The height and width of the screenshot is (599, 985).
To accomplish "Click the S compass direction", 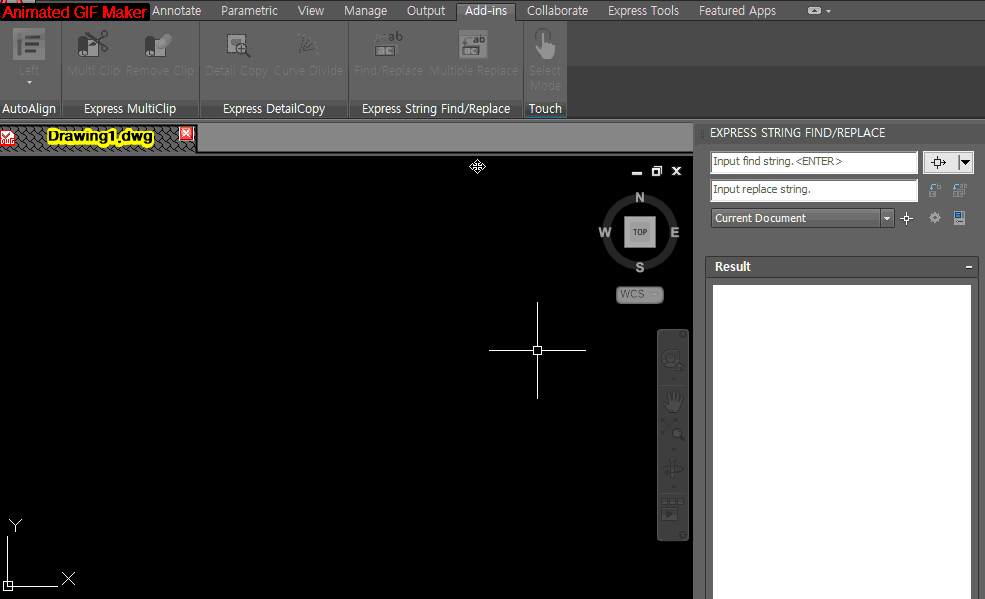I will [x=639, y=267].
